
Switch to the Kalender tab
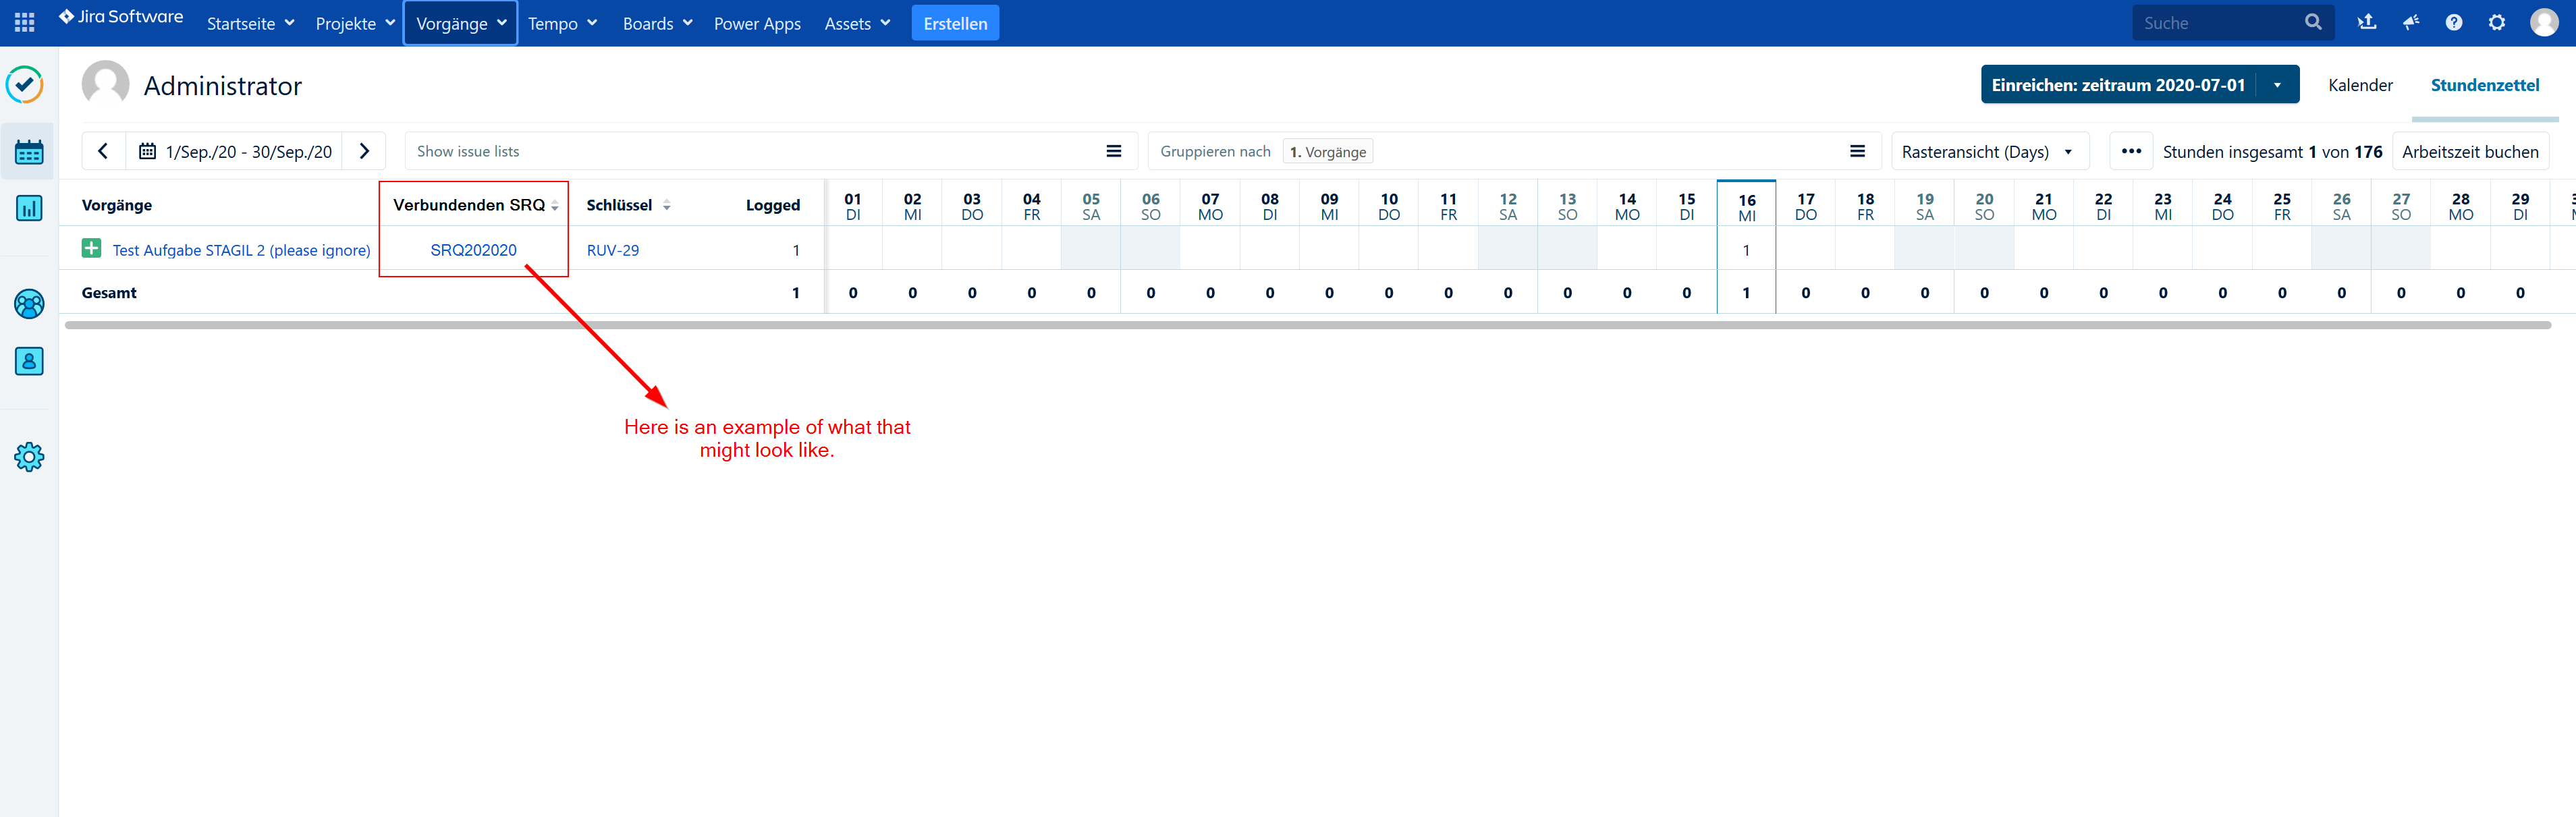(2359, 85)
